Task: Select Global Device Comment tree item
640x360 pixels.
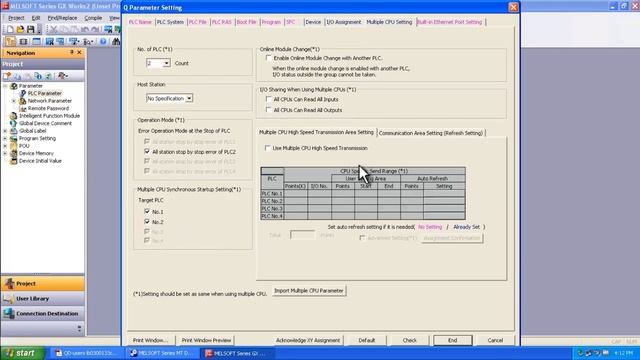Action: pyautogui.click(x=45, y=123)
